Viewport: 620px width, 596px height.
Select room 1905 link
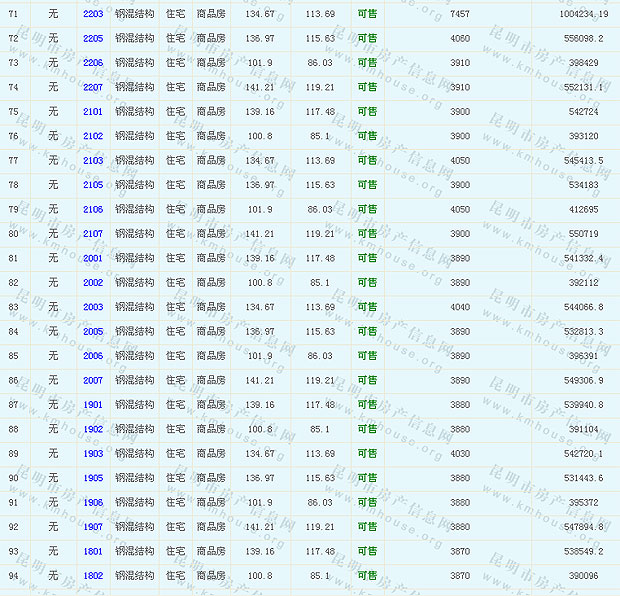[x=93, y=478]
